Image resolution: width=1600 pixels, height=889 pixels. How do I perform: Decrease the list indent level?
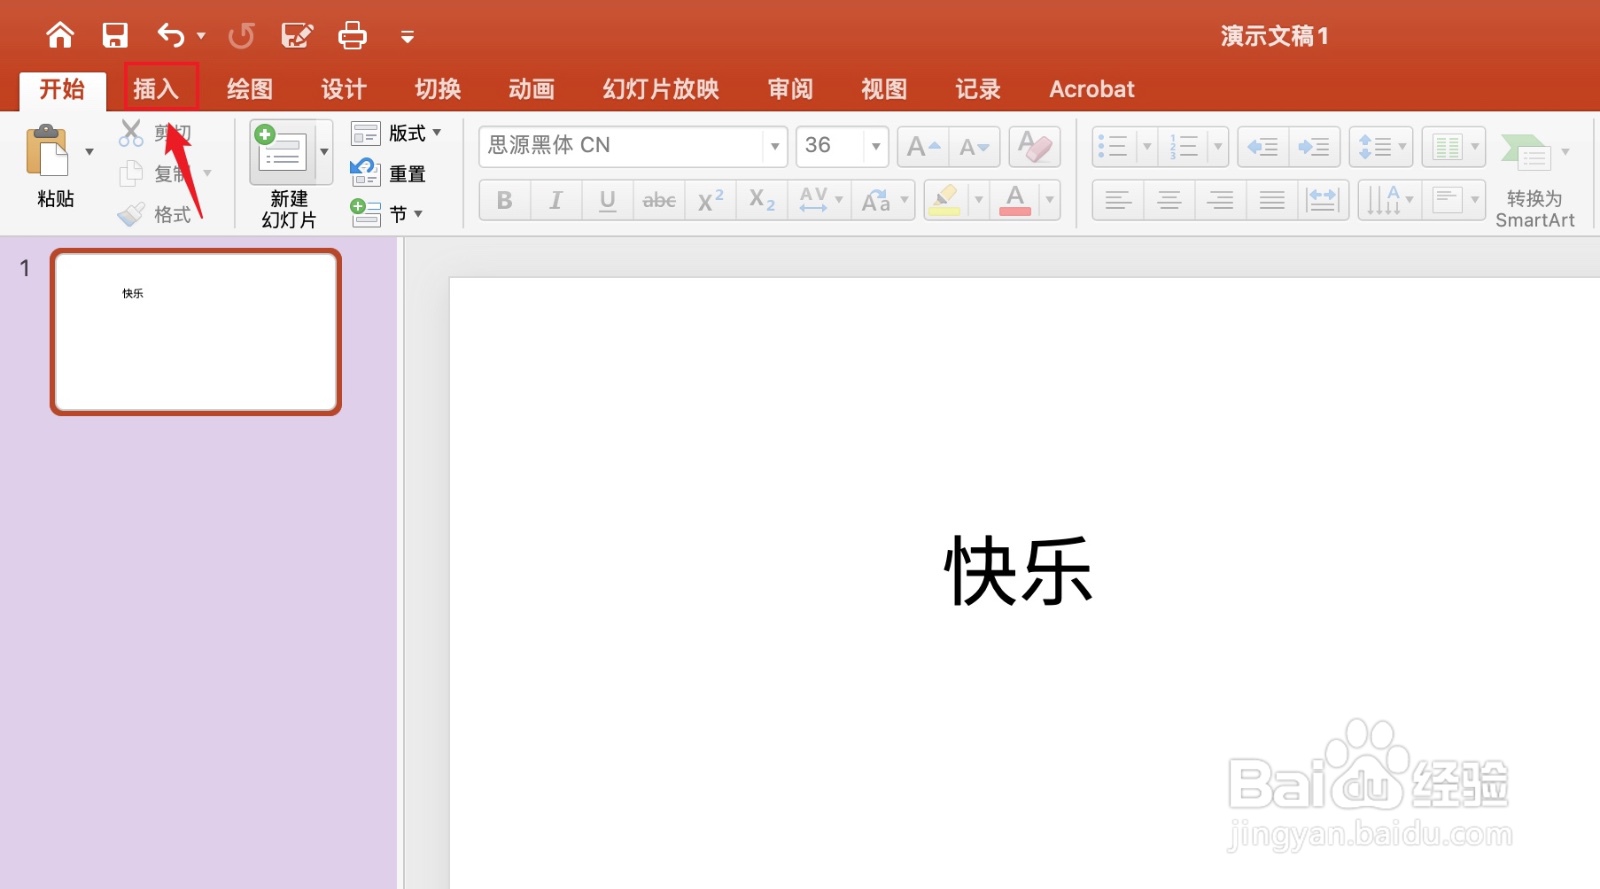[1263, 147]
